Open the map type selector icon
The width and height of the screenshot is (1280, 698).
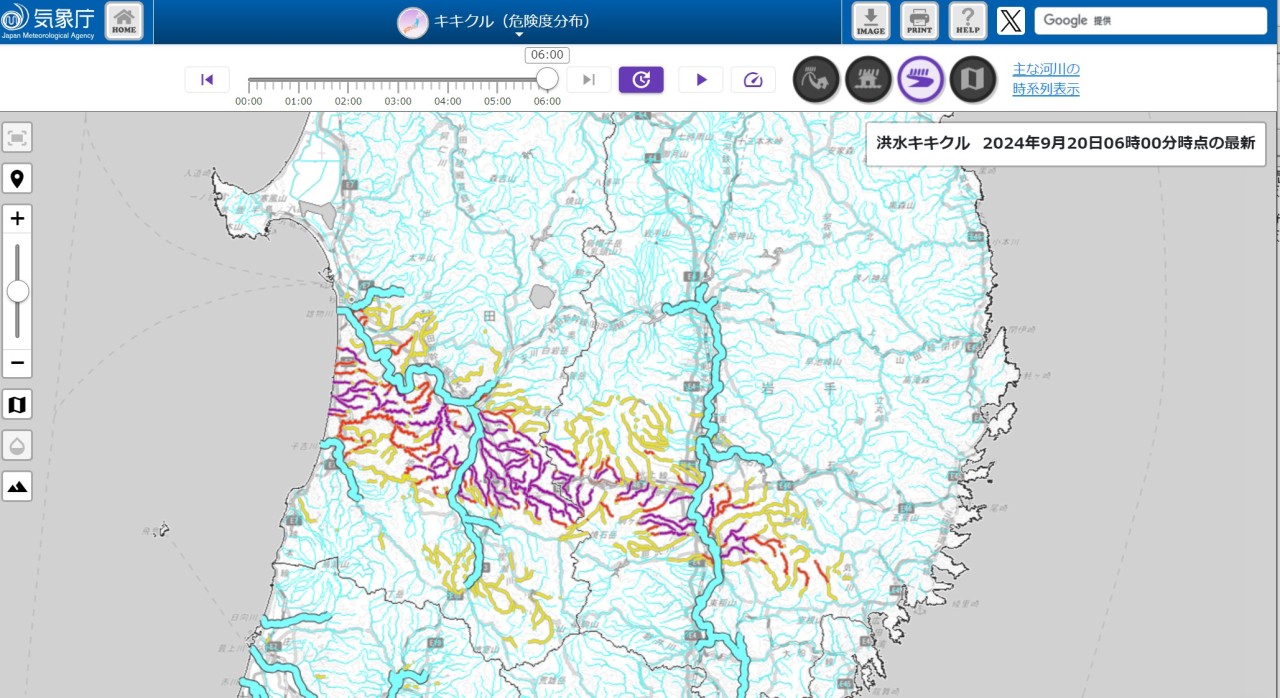pos(17,405)
